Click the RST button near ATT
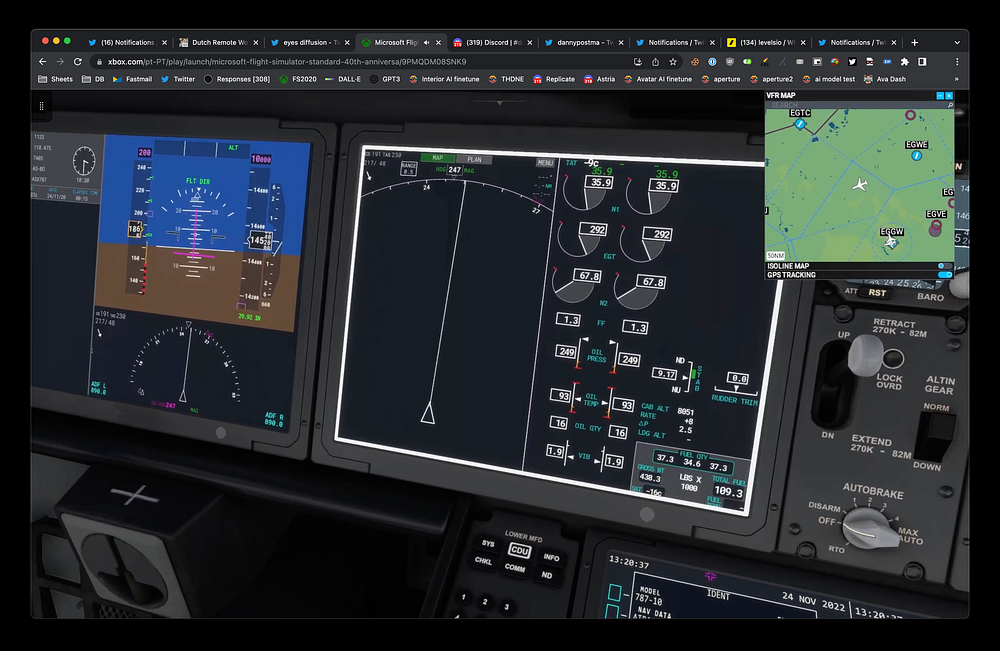1000x651 pixels. point(877,293)
